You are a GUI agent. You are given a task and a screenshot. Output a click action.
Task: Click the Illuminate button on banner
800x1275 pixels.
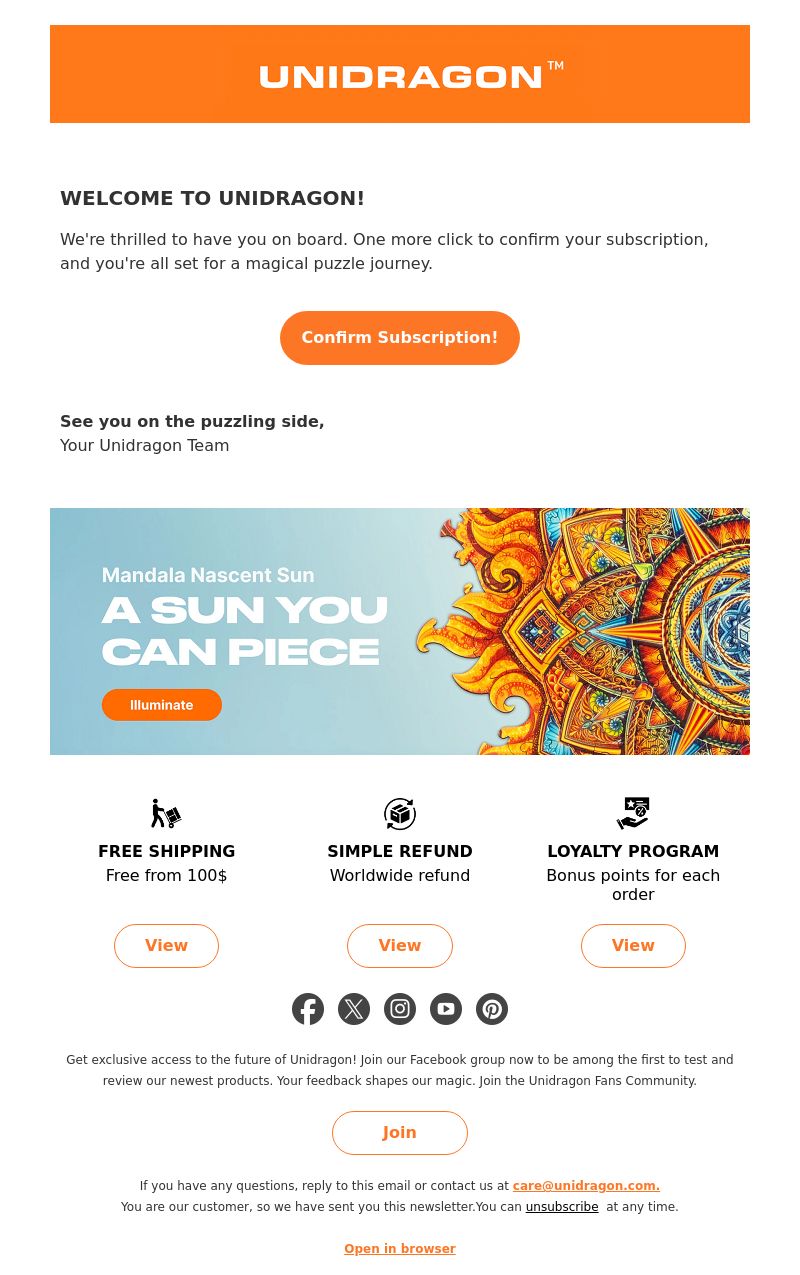pos(162,705)
